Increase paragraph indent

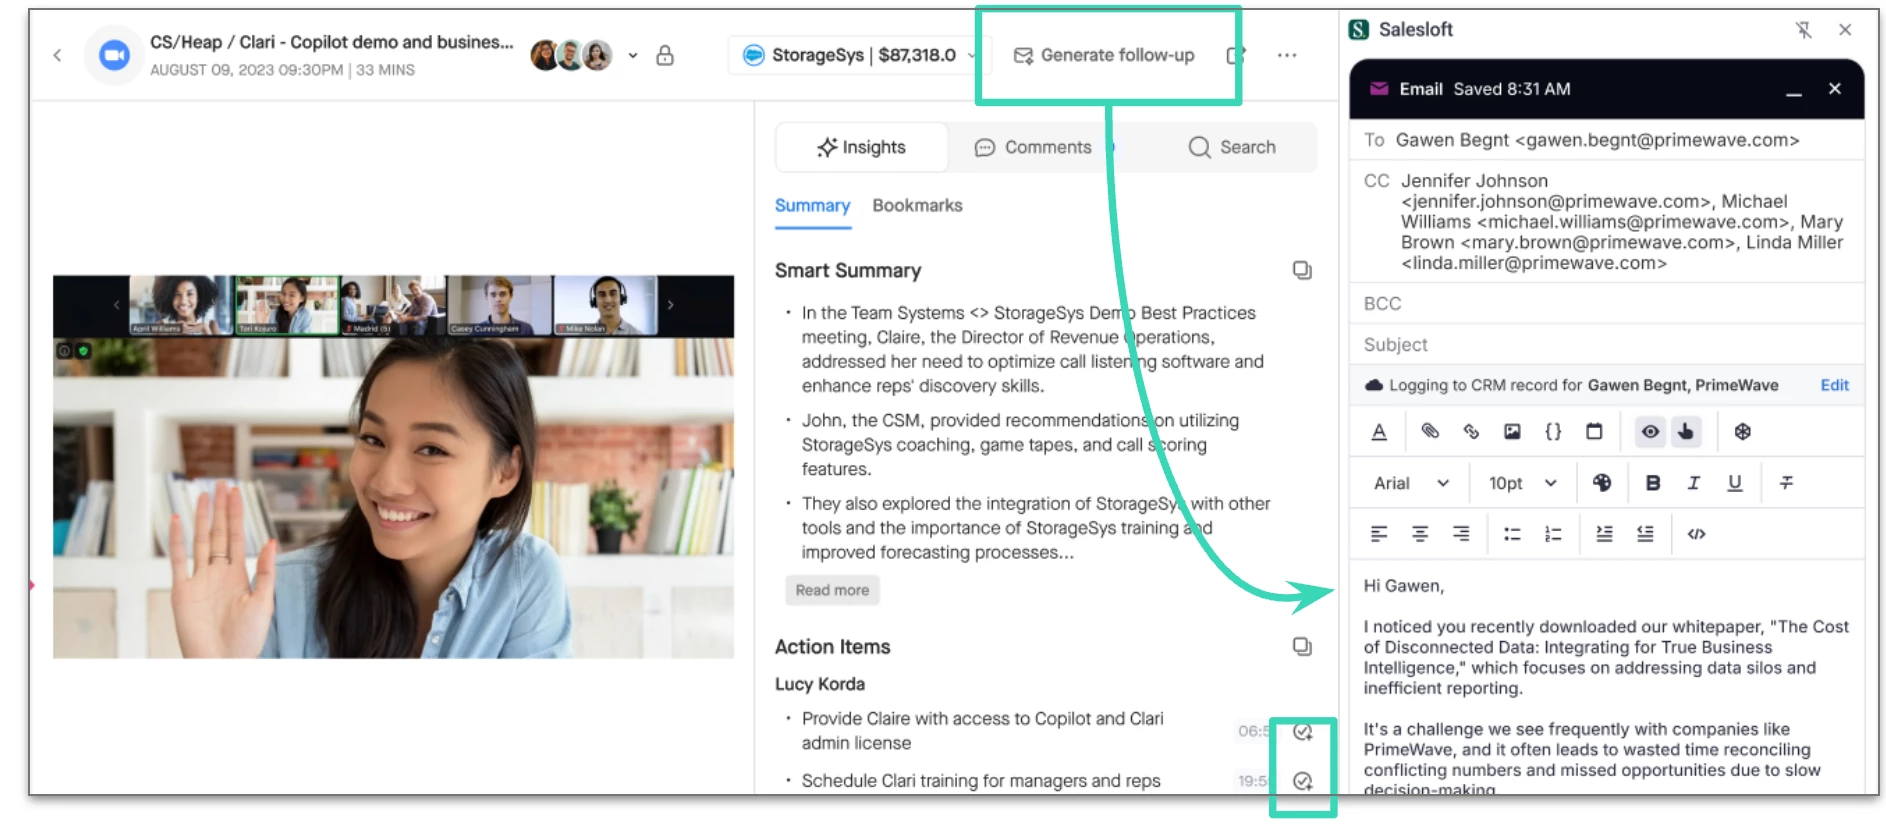1604,534
